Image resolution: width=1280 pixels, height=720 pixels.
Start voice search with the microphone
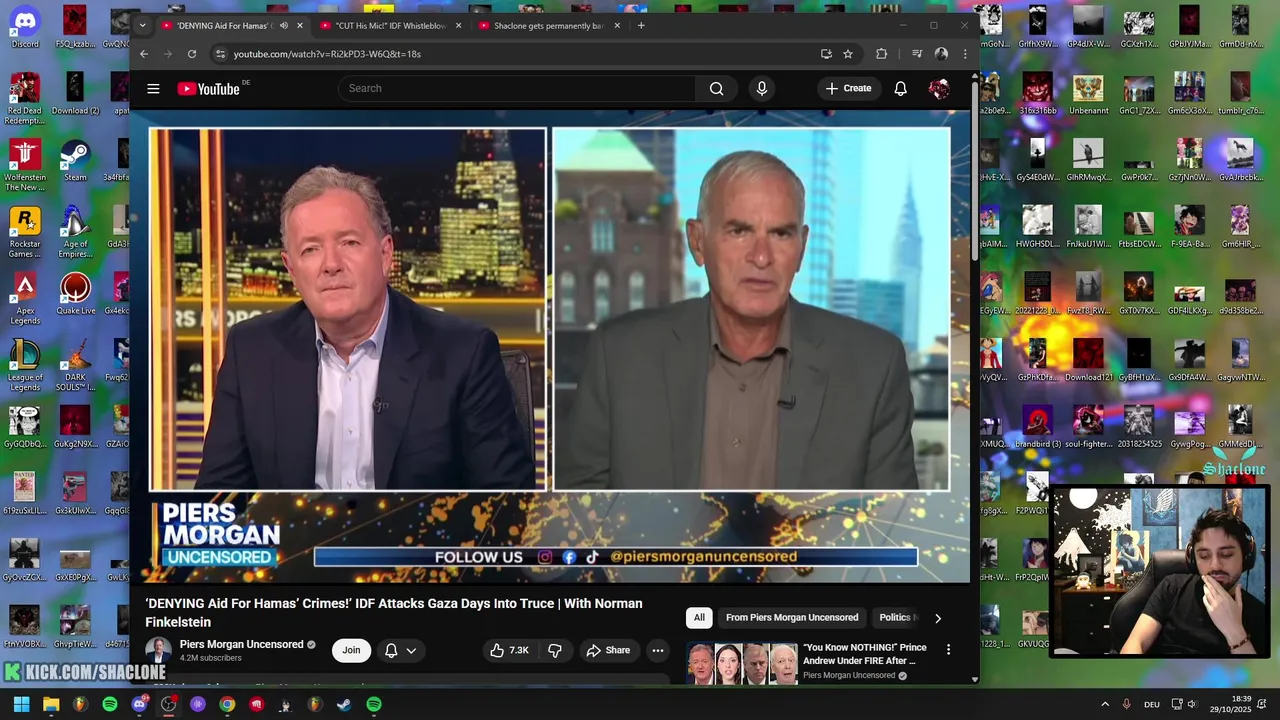click(762, 88)
